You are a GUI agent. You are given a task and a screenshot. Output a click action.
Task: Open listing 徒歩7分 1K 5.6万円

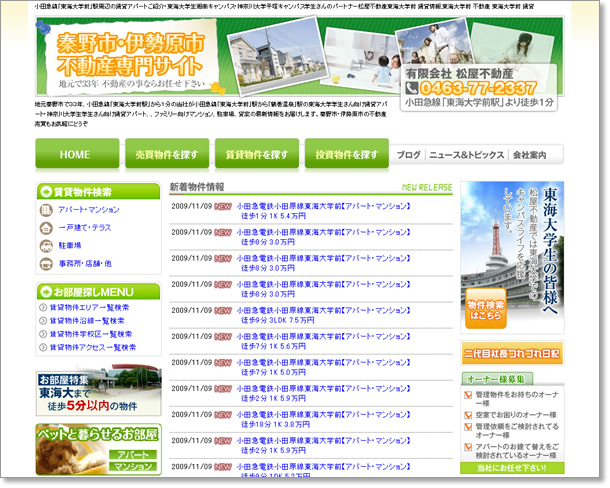(323, 341)
